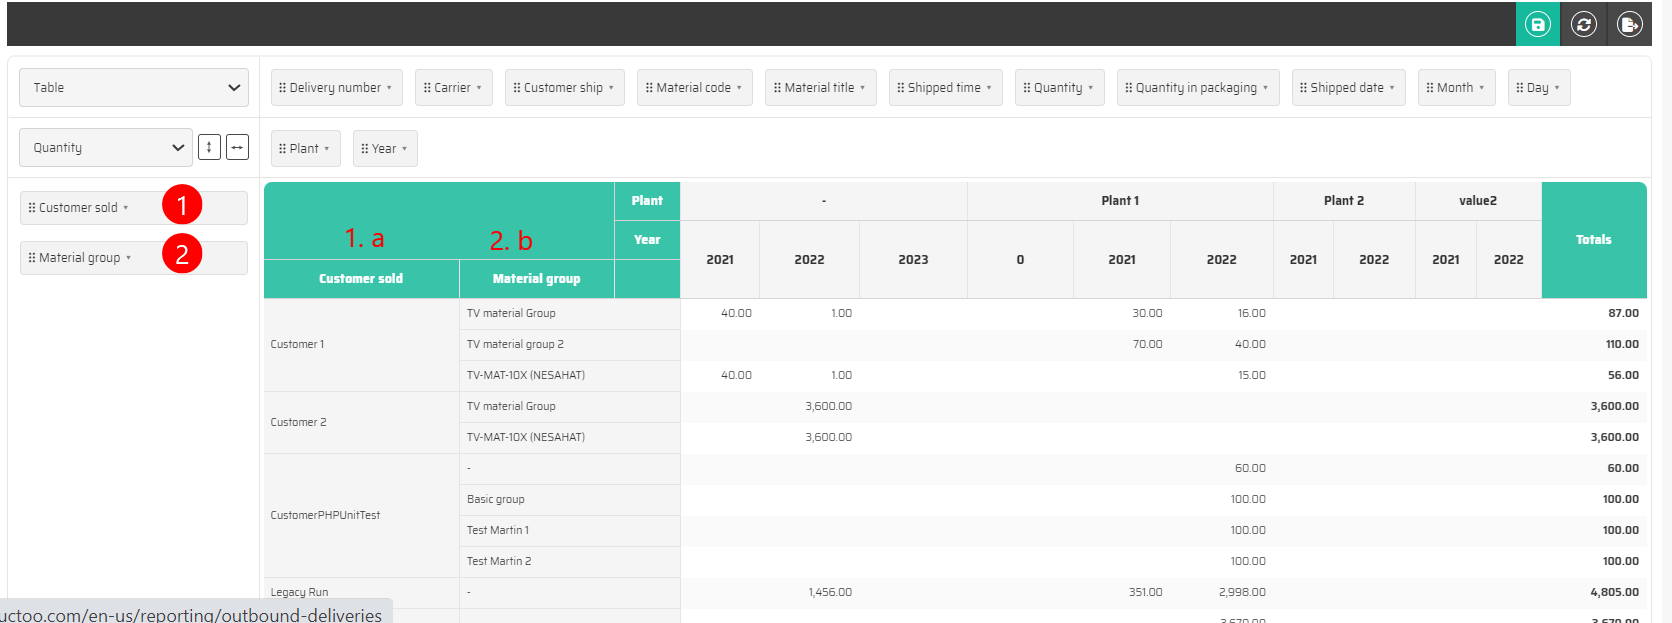Click the refresh icon in top bar

pos(1584,24)
